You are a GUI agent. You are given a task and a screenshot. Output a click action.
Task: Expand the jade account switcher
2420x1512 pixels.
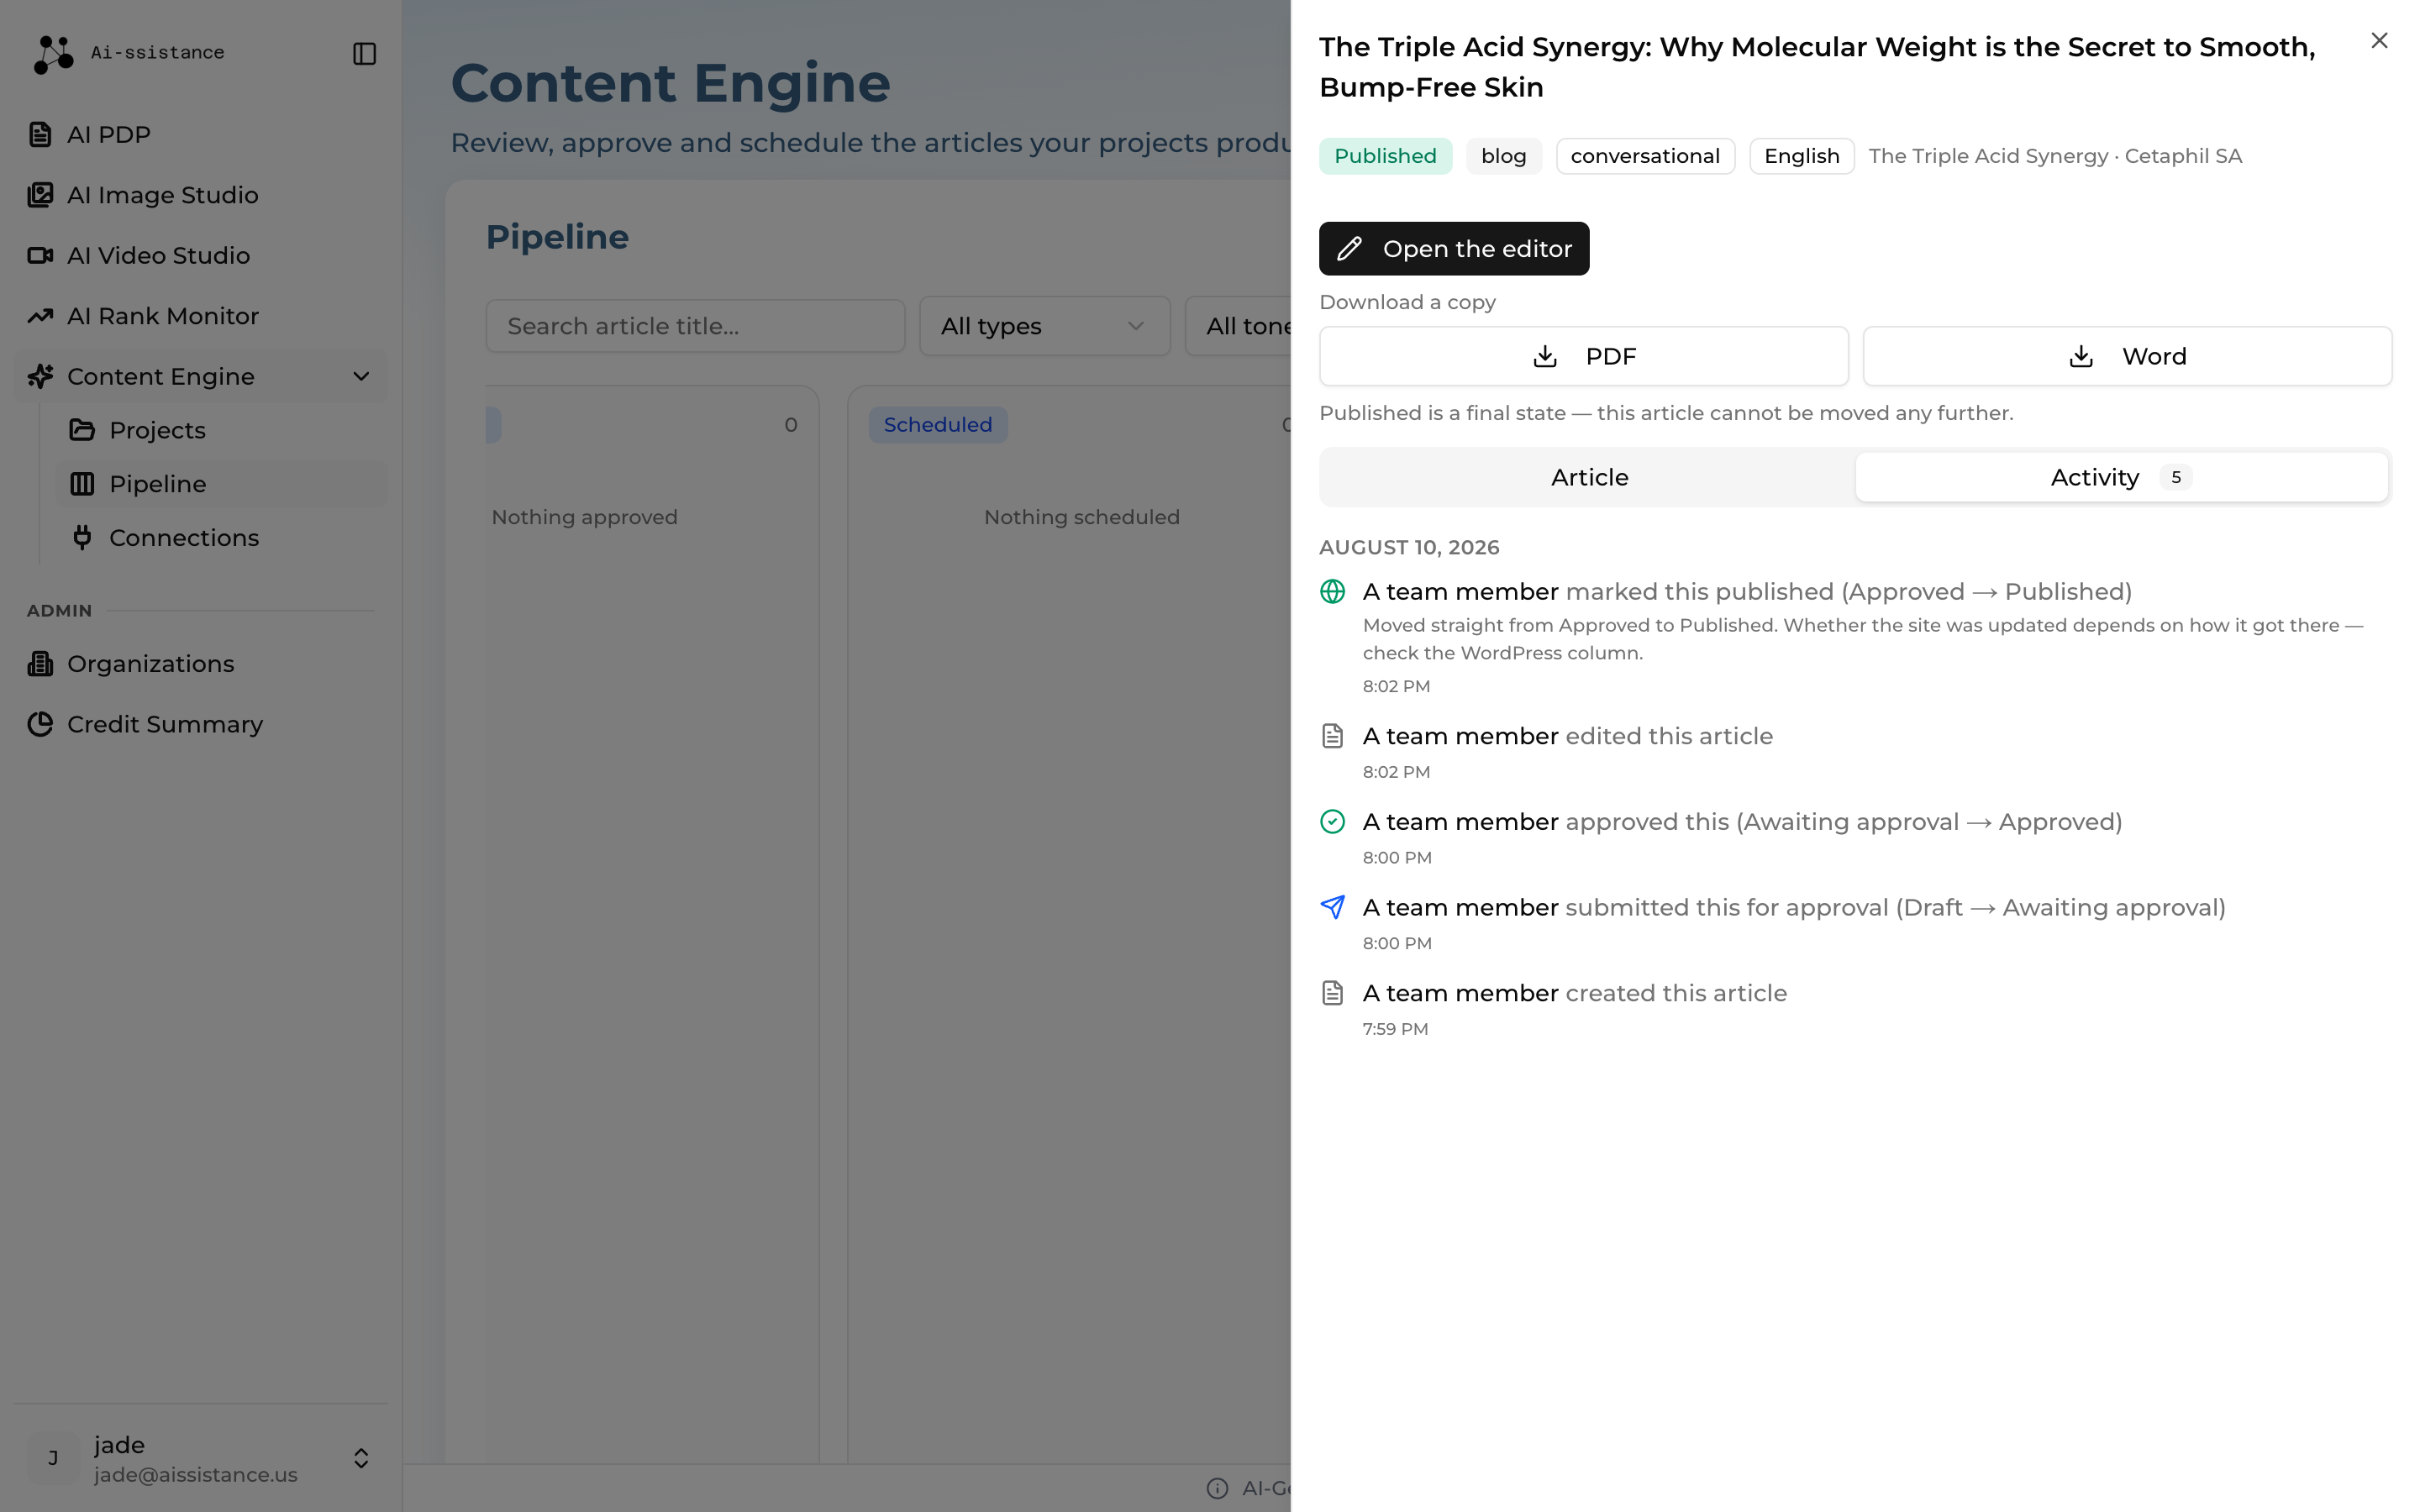click(361, 1458)
